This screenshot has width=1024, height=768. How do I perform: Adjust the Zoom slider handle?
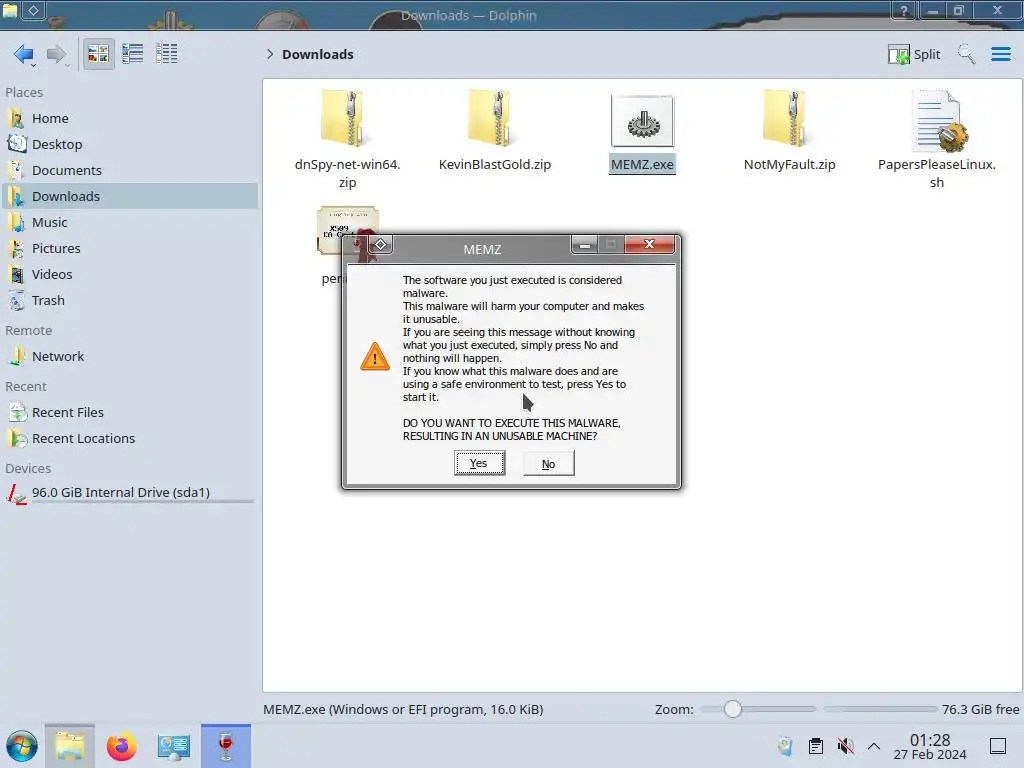[733, 709]
